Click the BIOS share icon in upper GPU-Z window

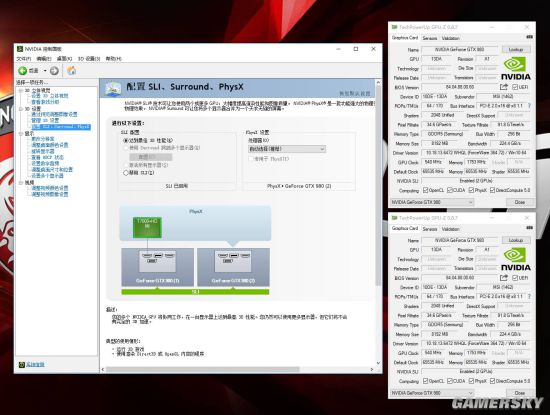(504, 87)
